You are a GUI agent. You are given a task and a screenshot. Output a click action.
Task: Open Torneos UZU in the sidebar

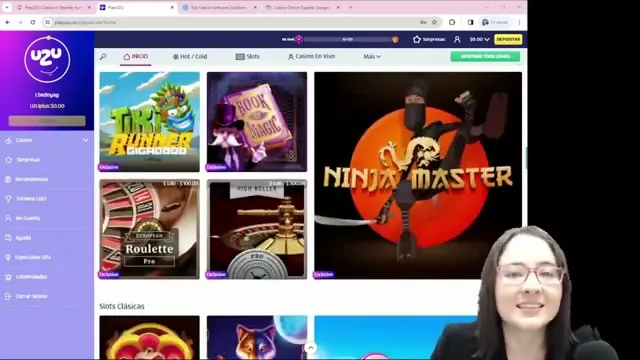click(x=31, y=199)
